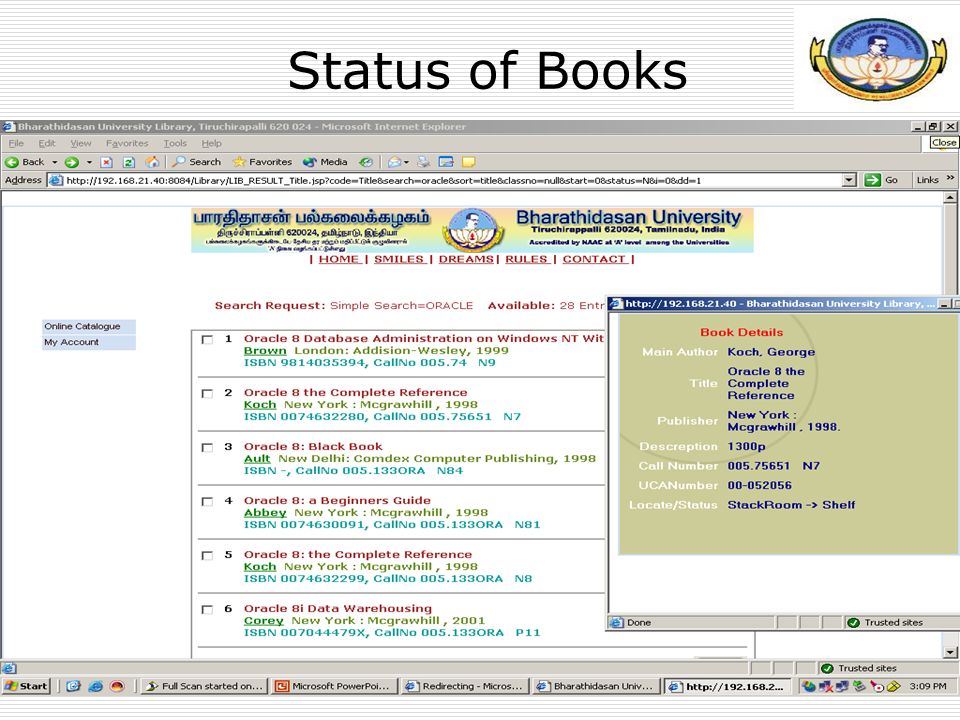Tick checkbox for result 5 by Koch
Screen dimensions: 960x720
tap(208, 555)
